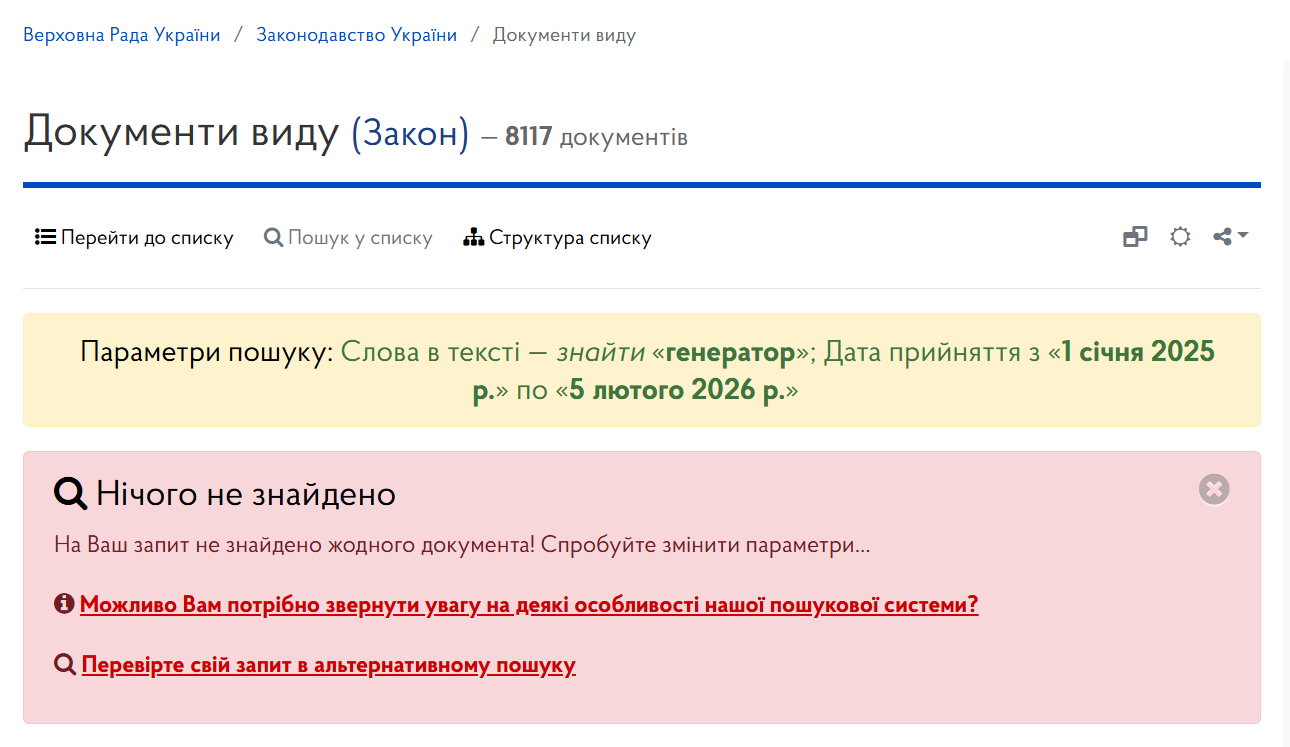This screenshot has height=747, width=1290.
Task: Open 'Перейти до списку' menu item
Action: click(x=146, y=238)
